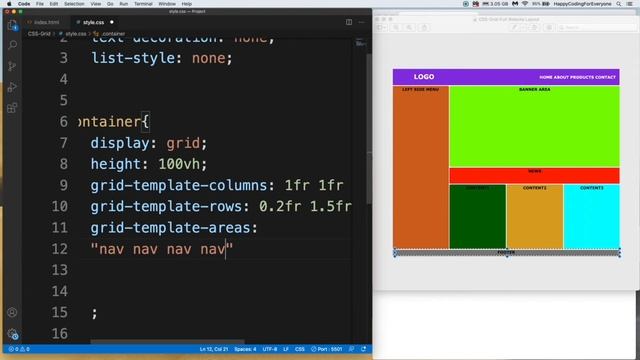Click the grid-template-areas line
The height and width of the screenshot is (360, 640).
click(x=174, y=228)
